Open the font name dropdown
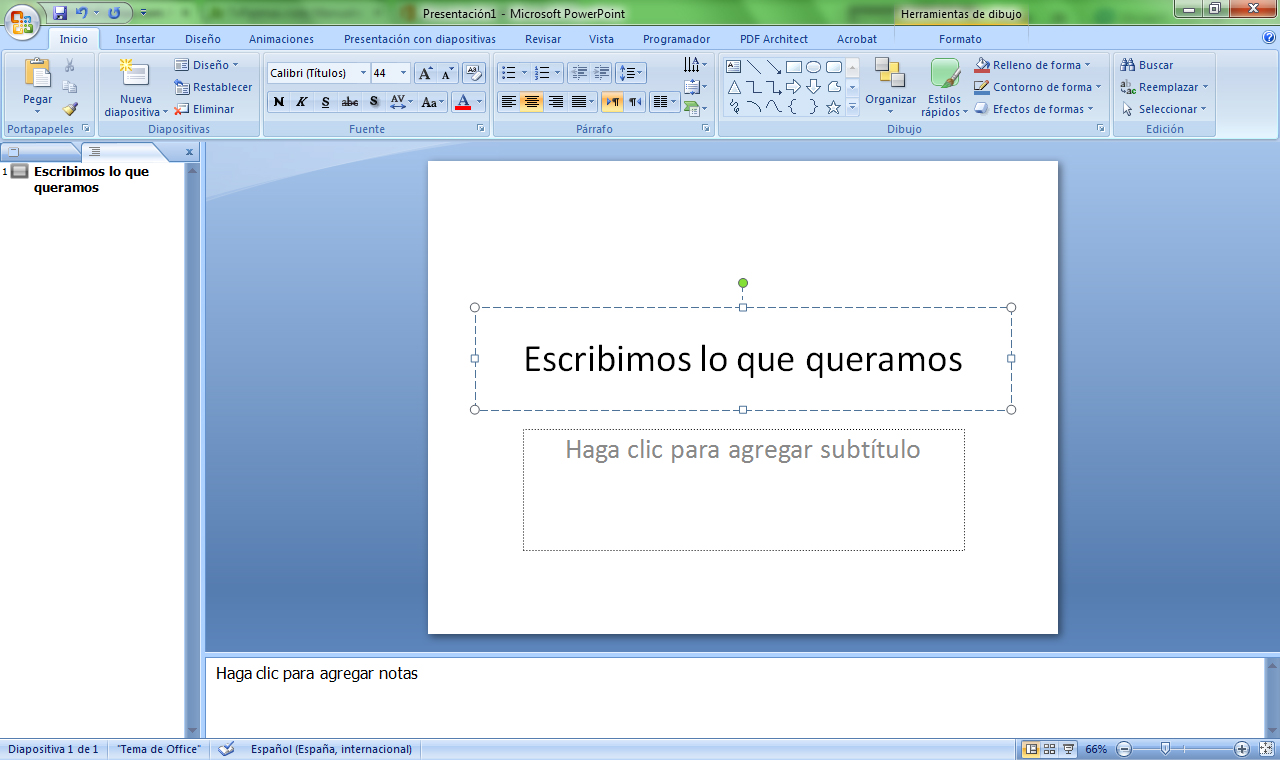Image resolution: width=1280 pixels, height=760 pixels. [x=364, y=73]
